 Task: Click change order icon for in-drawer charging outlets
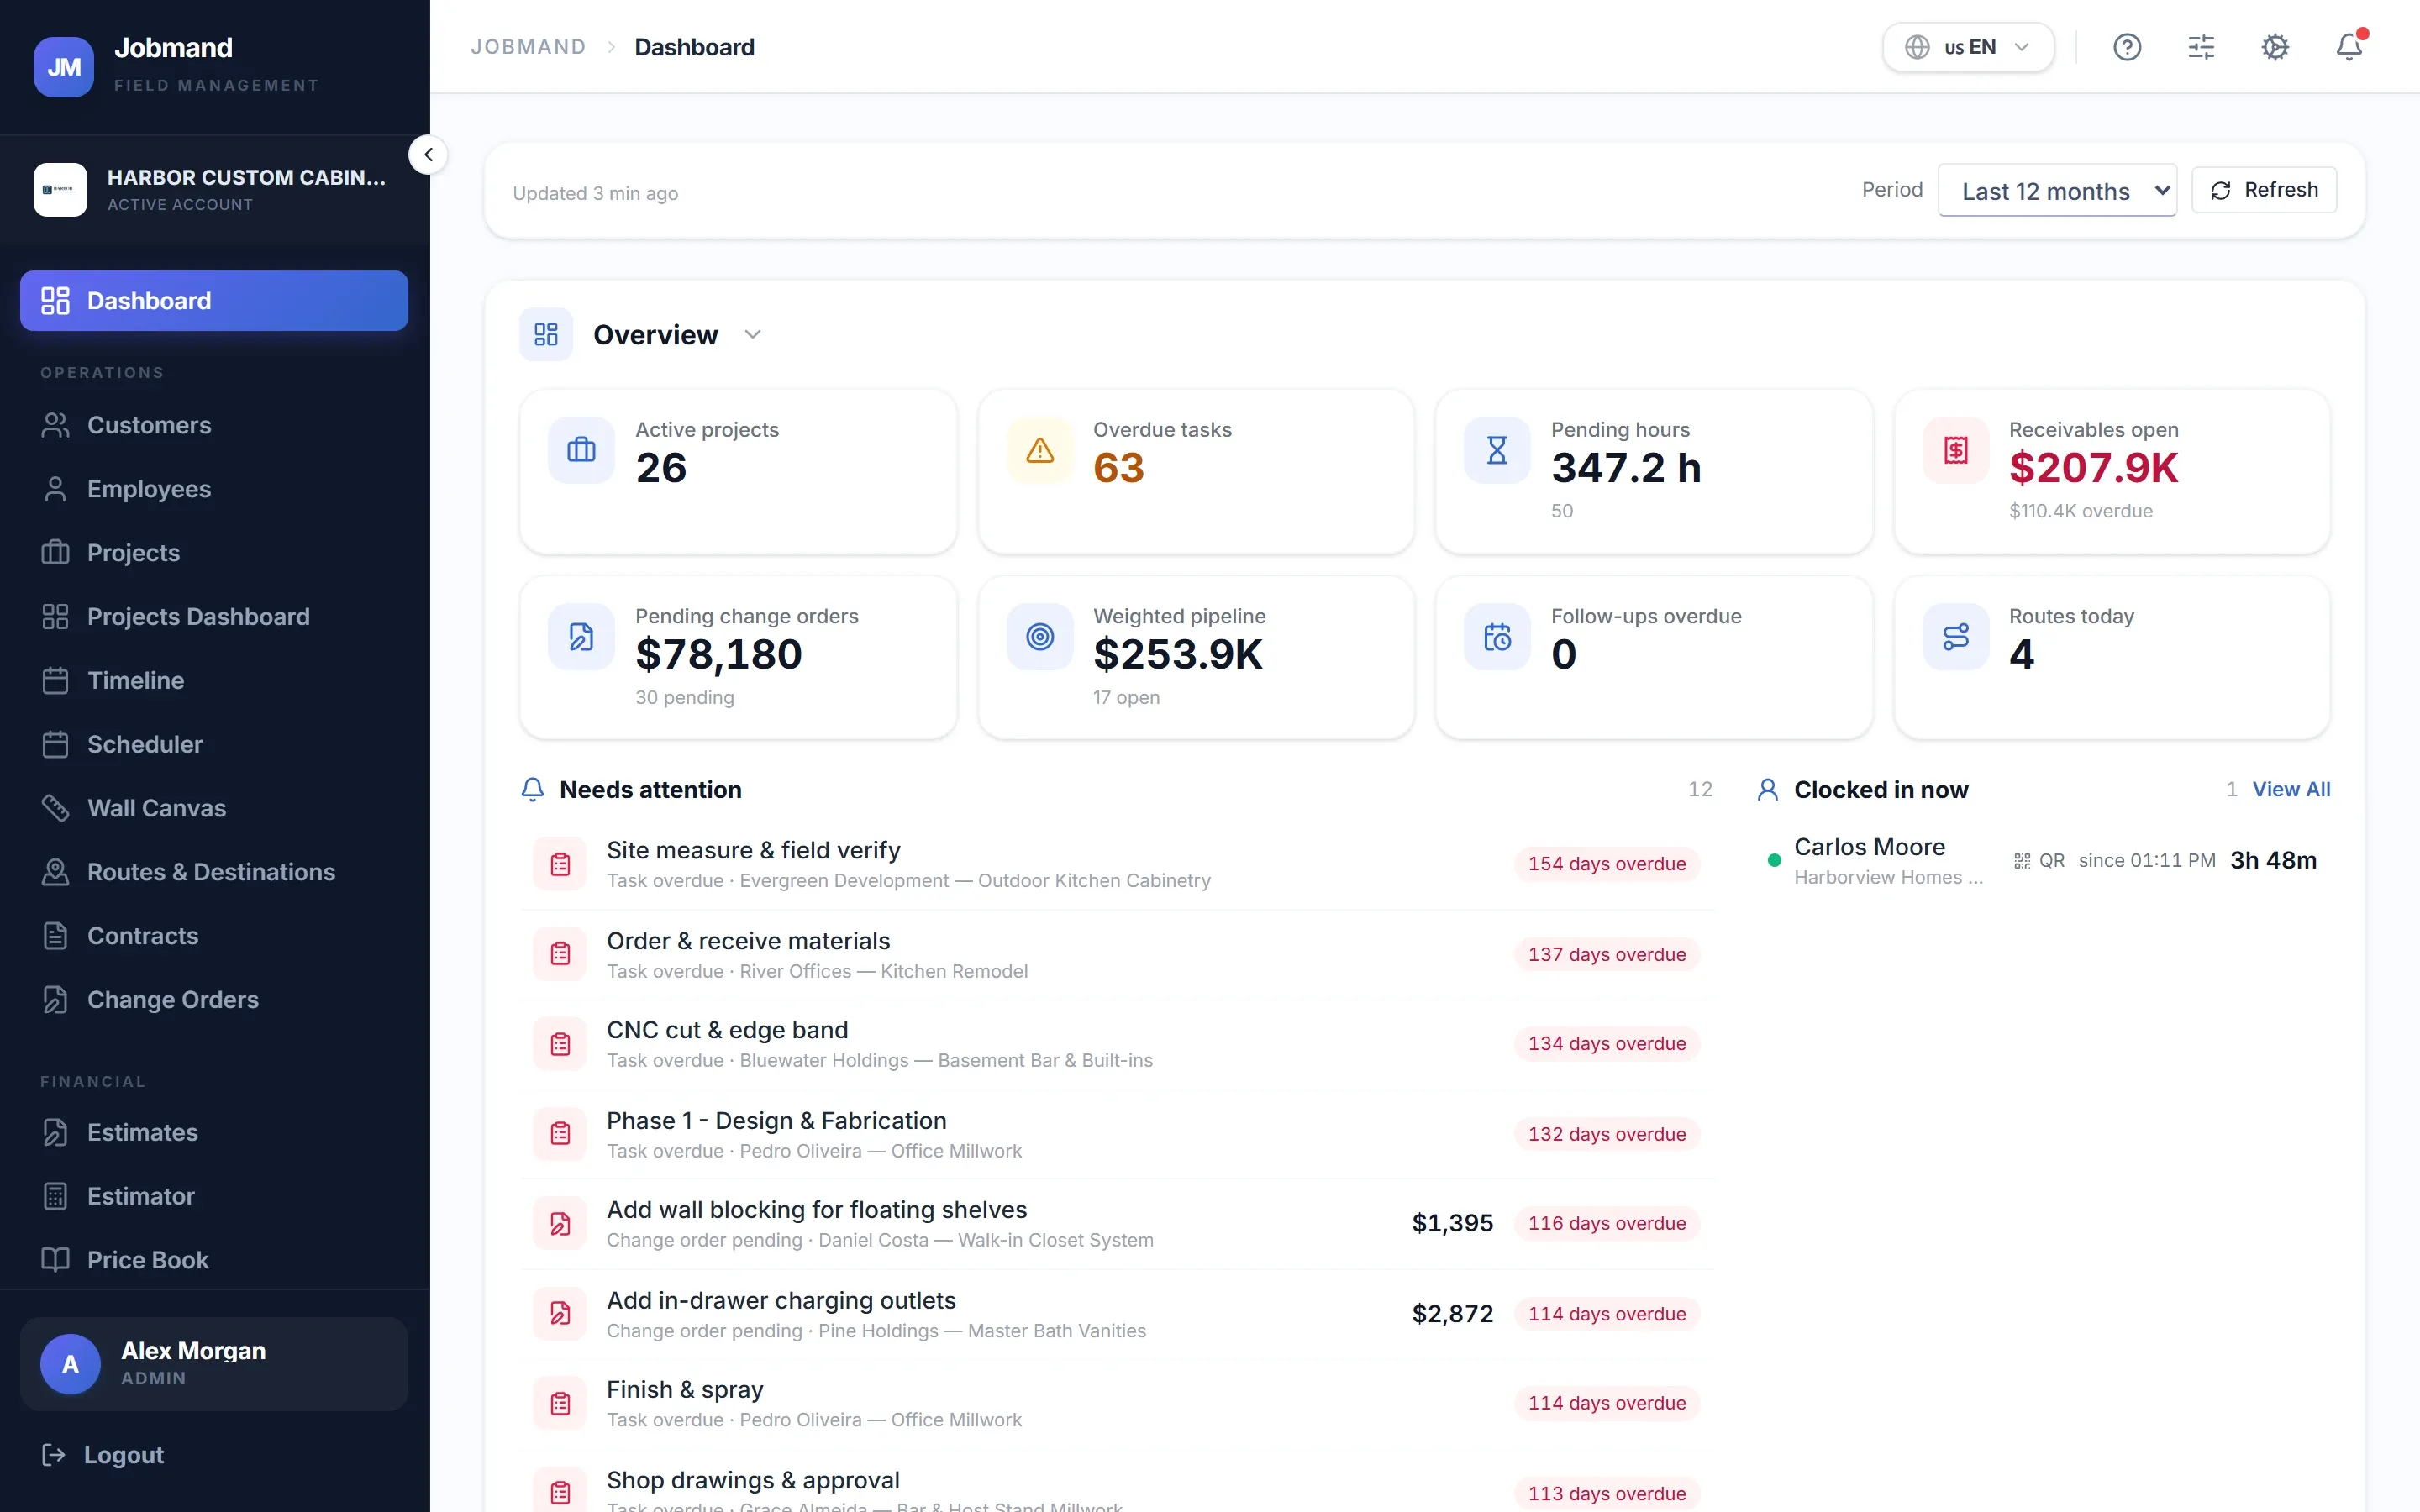click(x=560, y=1314)
